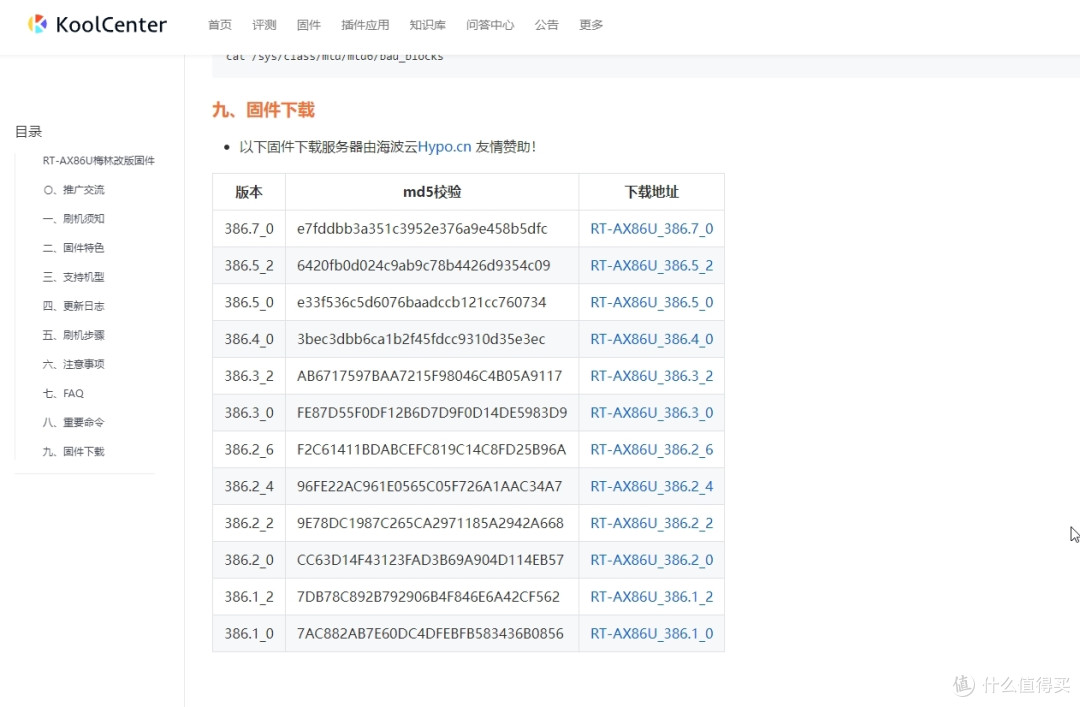
Task: Select md5 e7fddbb3a351c3952e376a9e458b5dfc
Action: click(x=422, y=229)
